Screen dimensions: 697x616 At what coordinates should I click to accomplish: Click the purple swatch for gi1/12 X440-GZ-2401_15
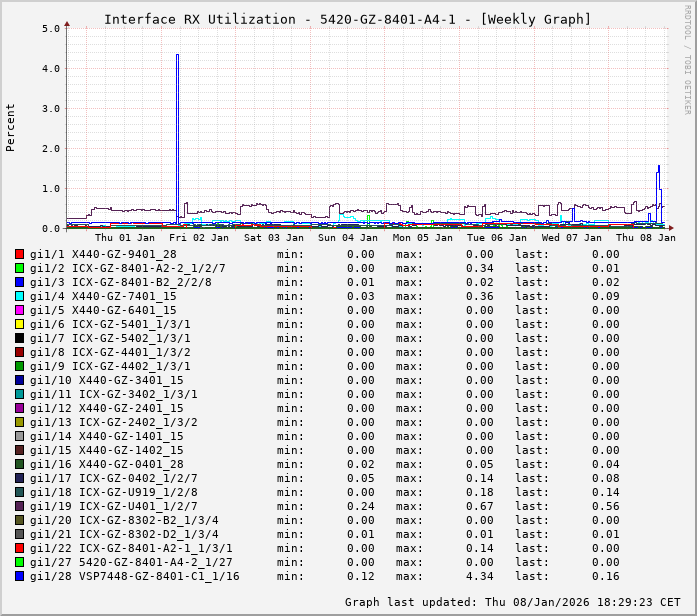pos(20,408)
